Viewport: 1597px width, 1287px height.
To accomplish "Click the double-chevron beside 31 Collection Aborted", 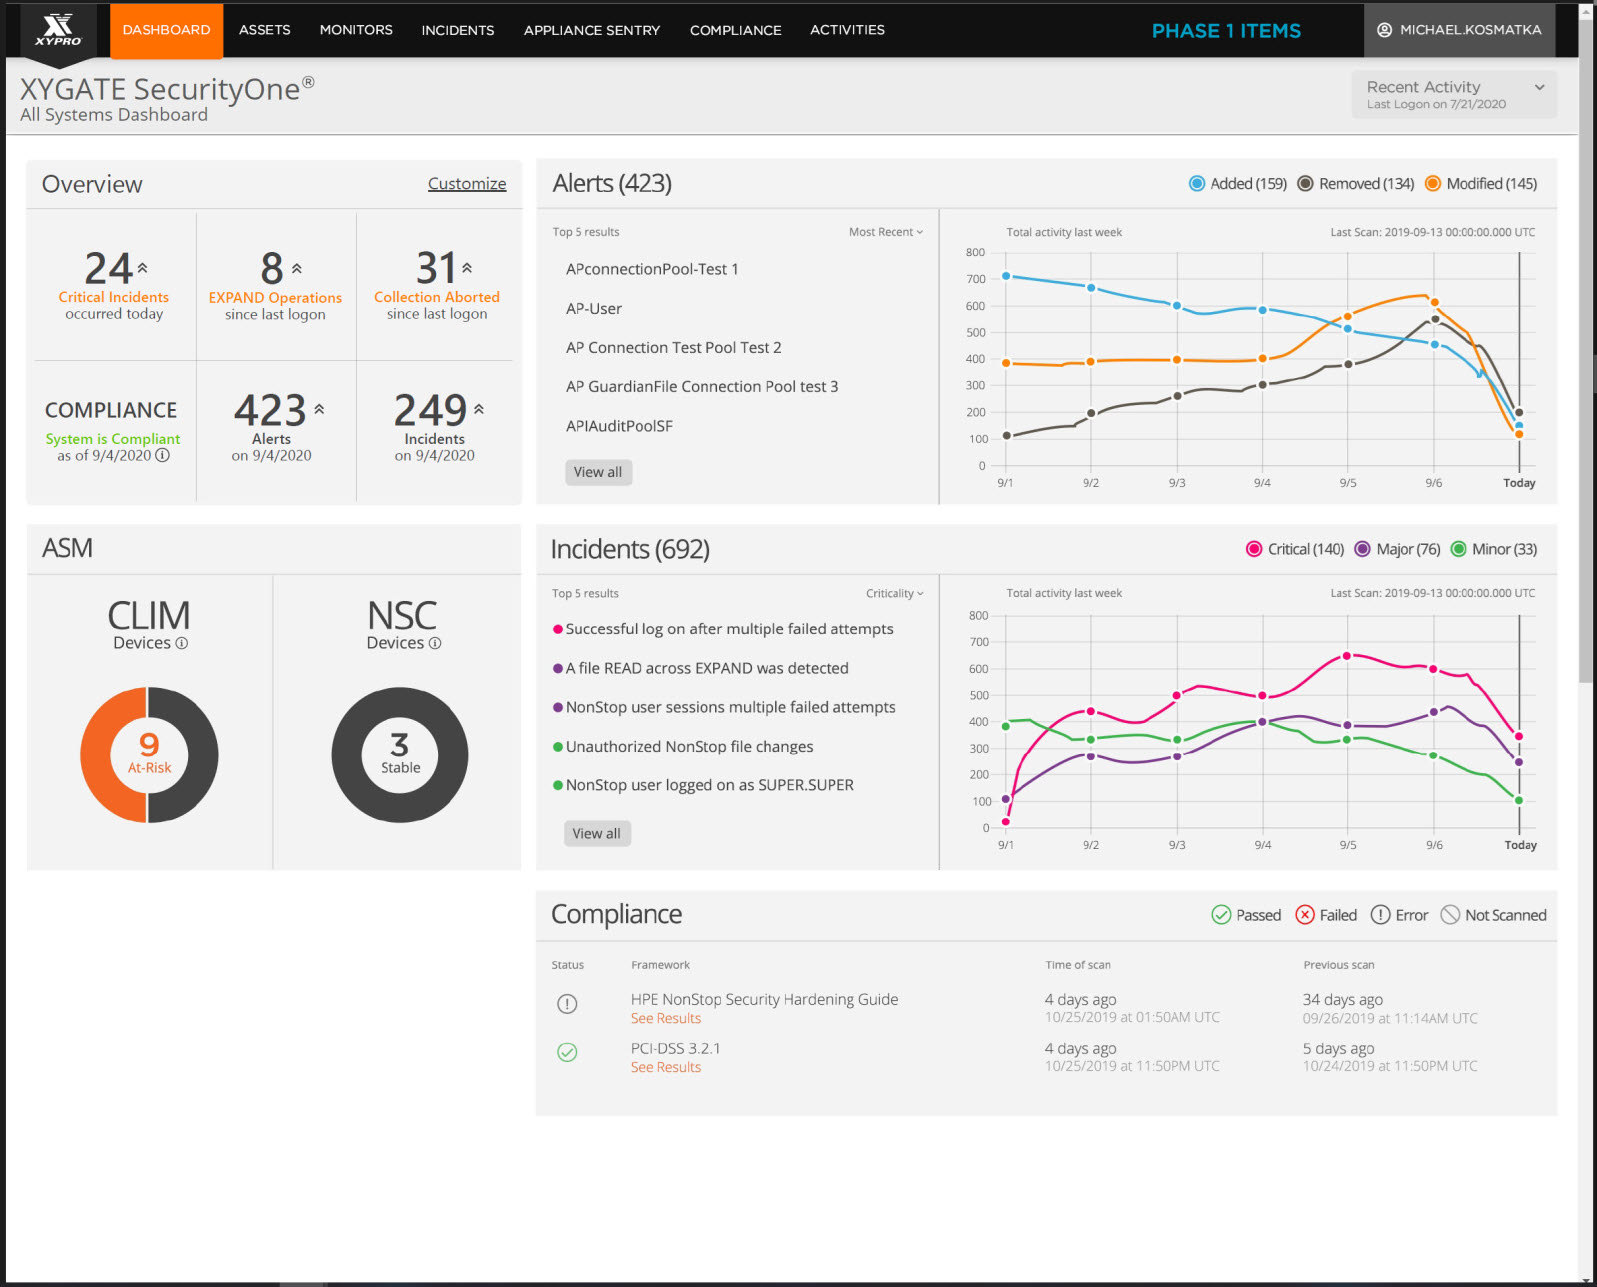I will (x=467, y=268).
